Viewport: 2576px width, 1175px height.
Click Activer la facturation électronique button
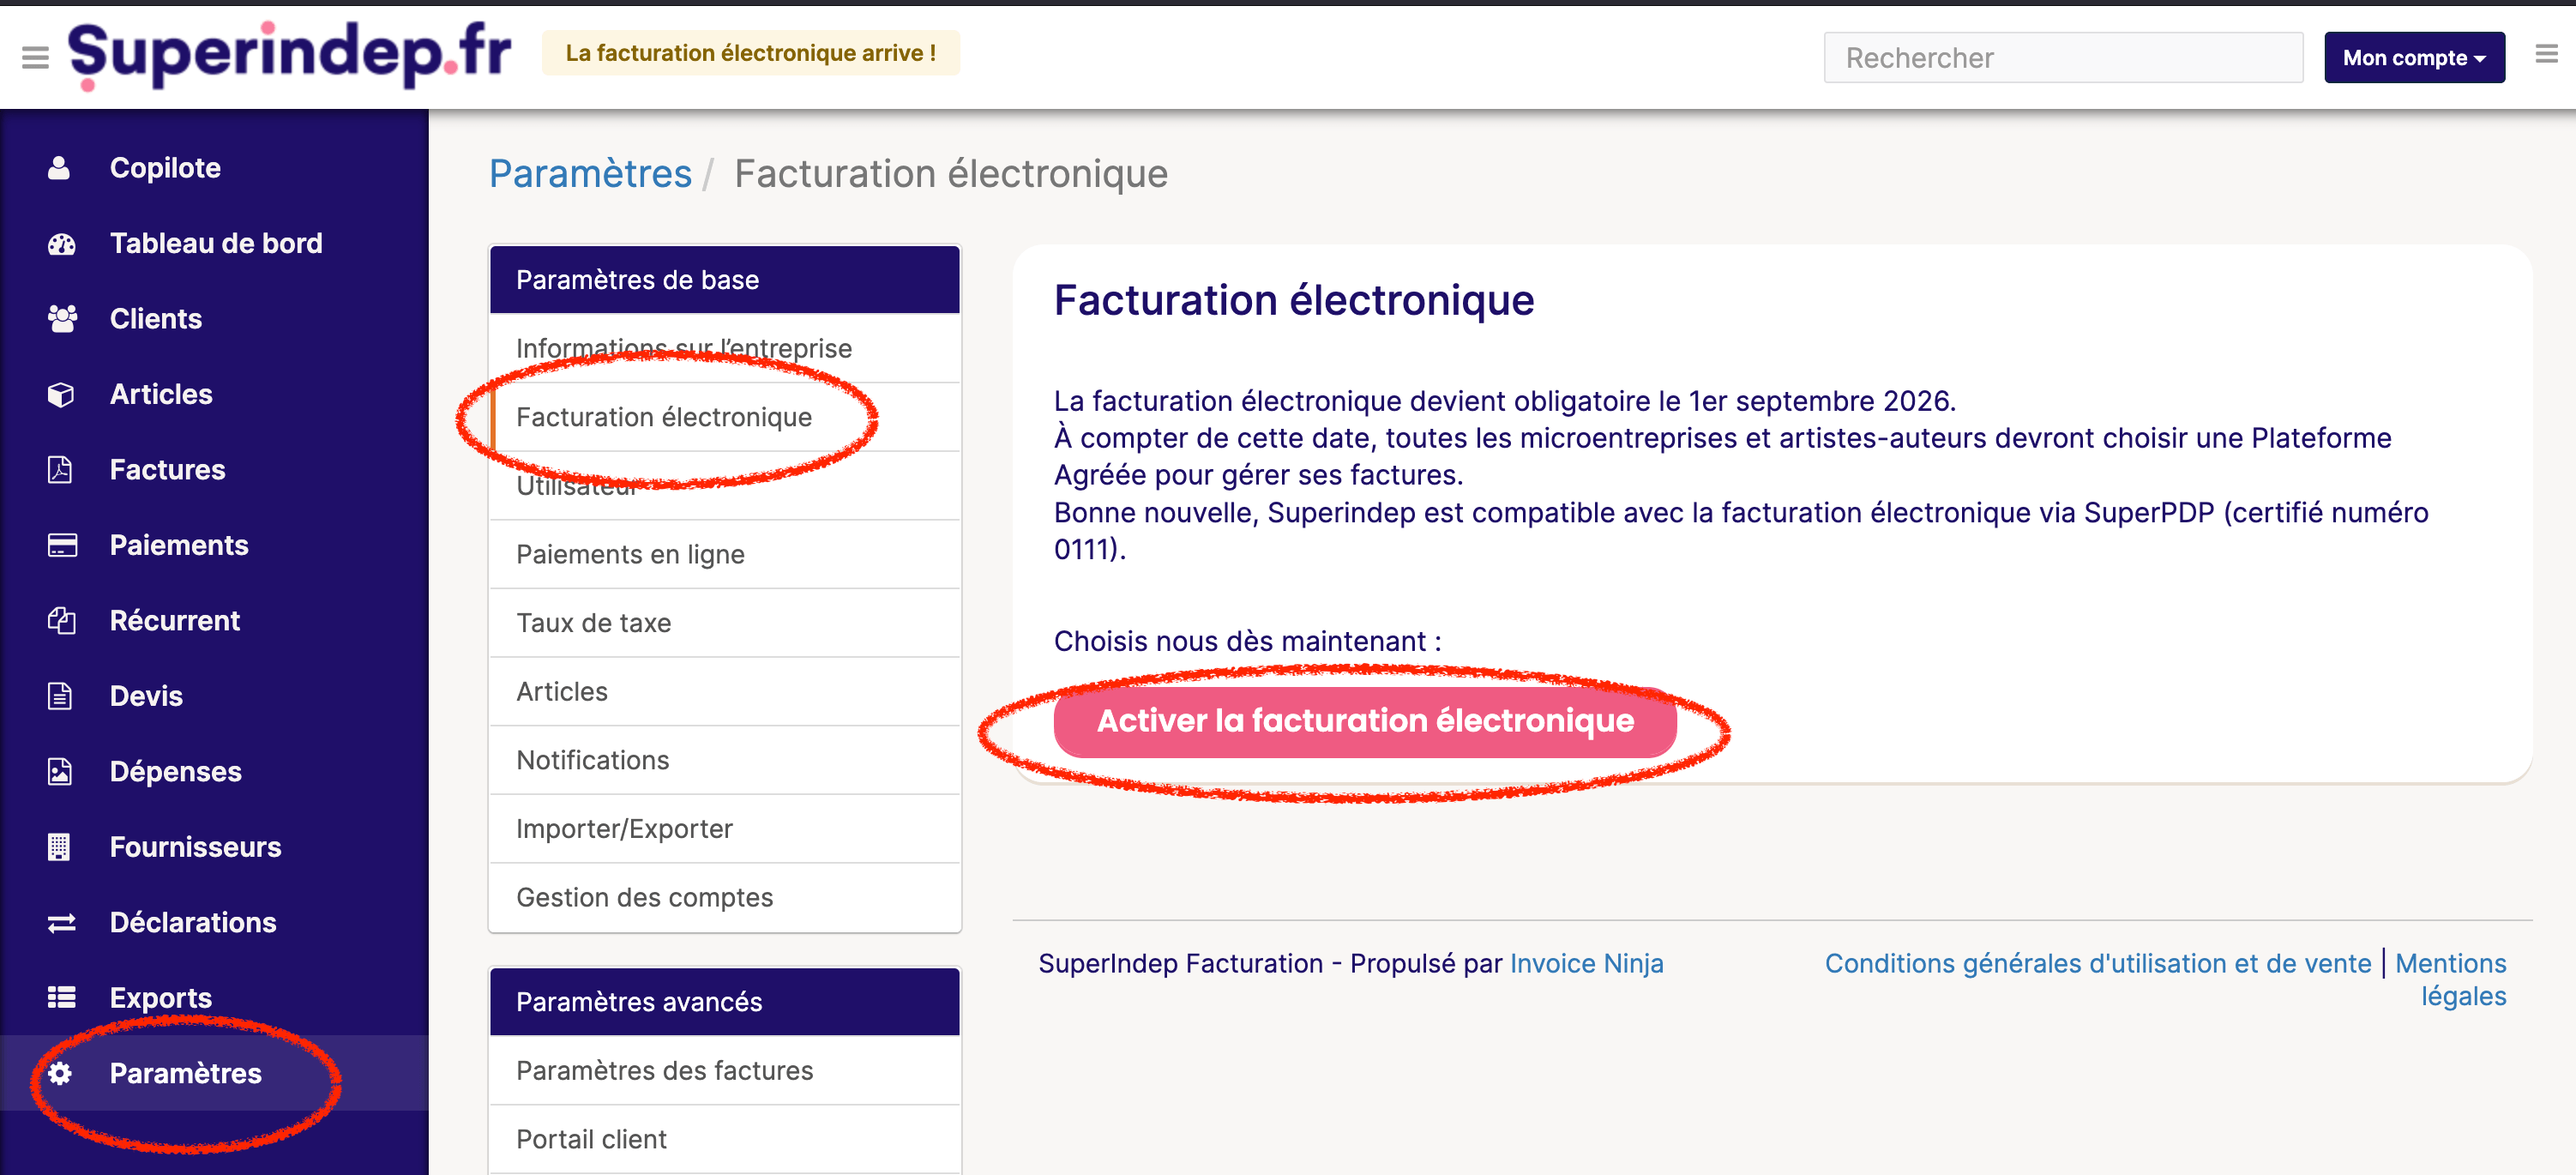coord(1365,721)
